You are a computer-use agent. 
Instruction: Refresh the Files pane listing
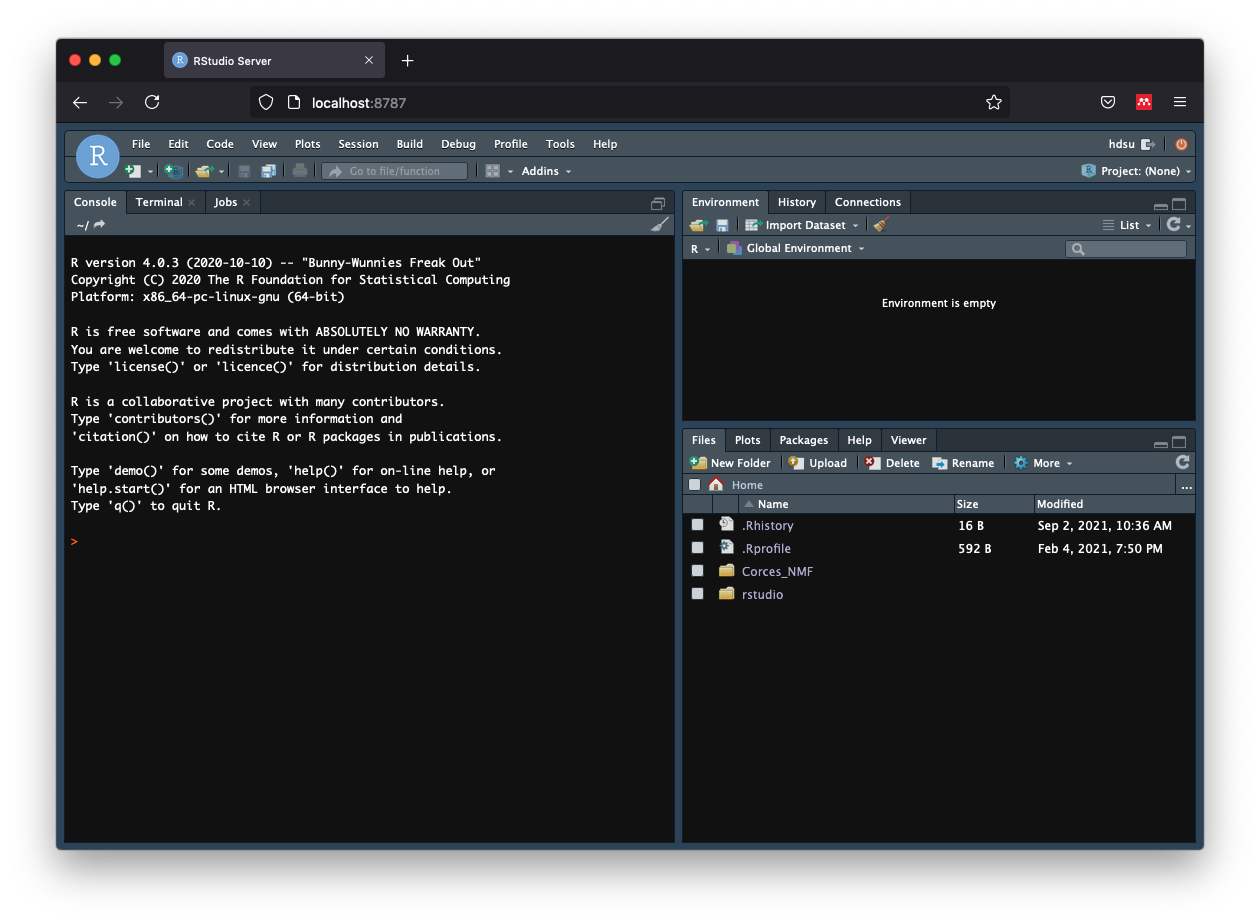[x=1183, y=462]
